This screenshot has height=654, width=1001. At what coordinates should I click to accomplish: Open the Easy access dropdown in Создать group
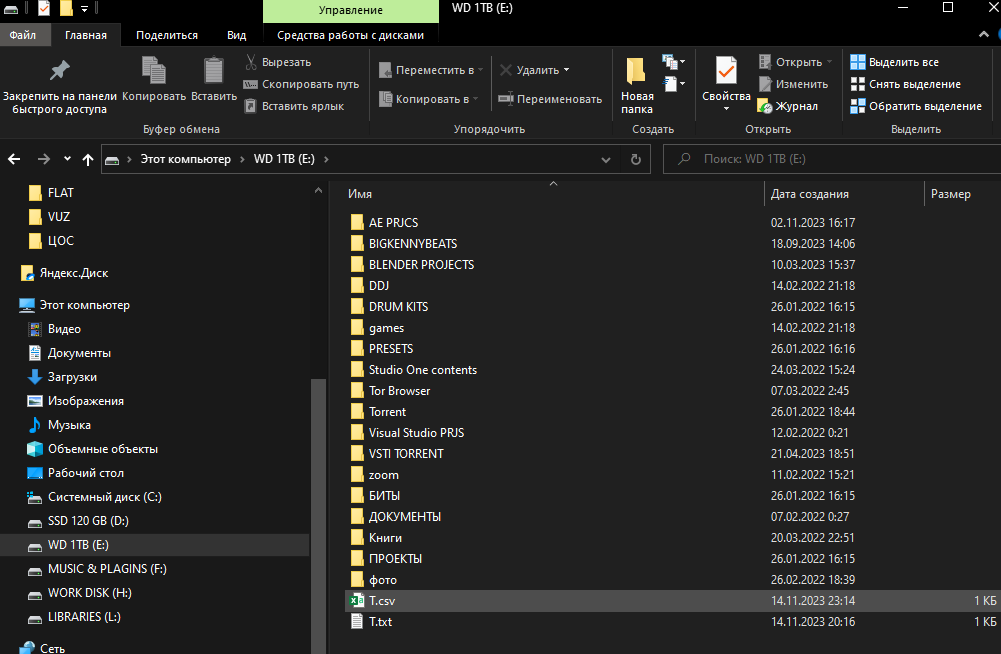click(x=674, y=84)
